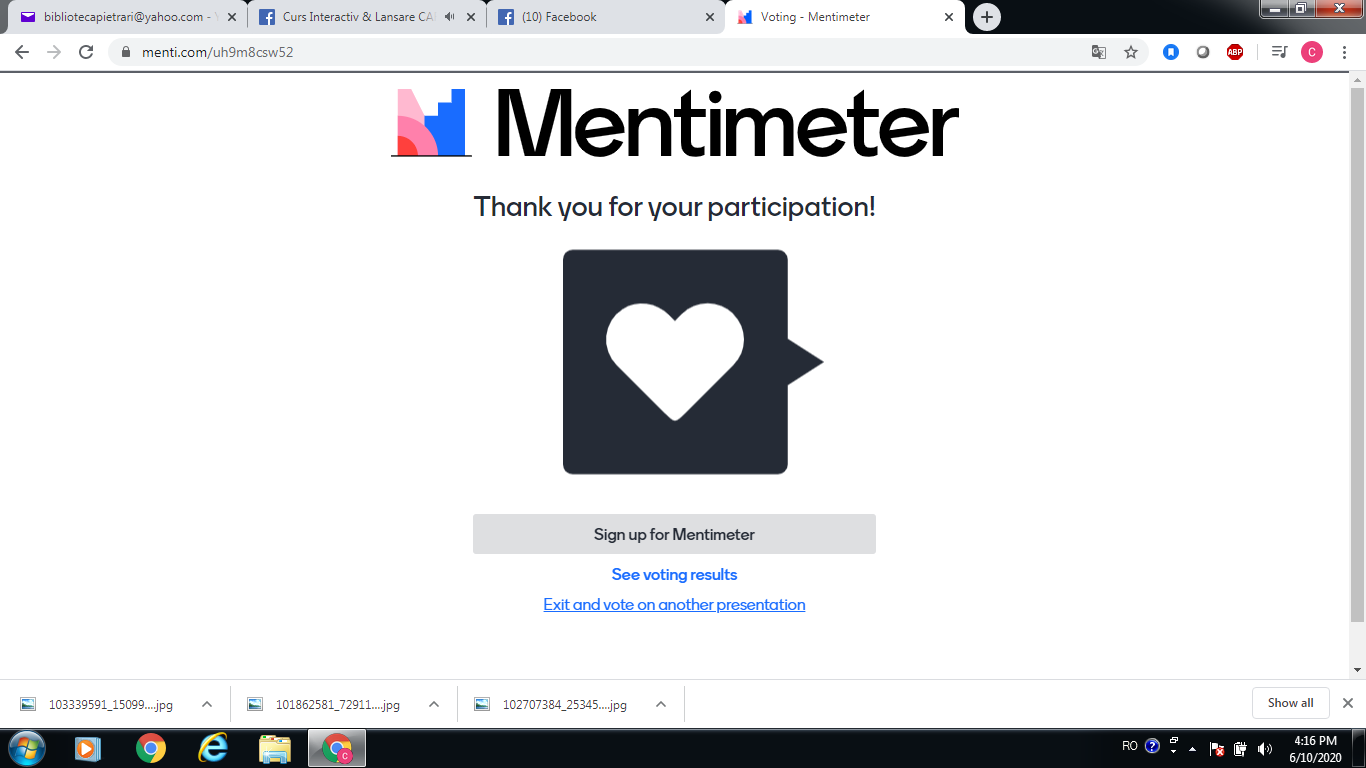The image size is (1366, 768).
Task: Mute audio icon on Curs Interactiv tab
Action: [x=450, y=17]
